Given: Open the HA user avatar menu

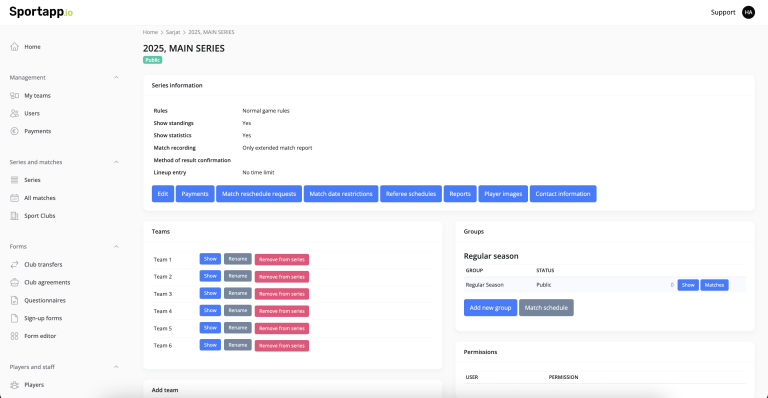Looking at the screenshot, I should (748, 12).
